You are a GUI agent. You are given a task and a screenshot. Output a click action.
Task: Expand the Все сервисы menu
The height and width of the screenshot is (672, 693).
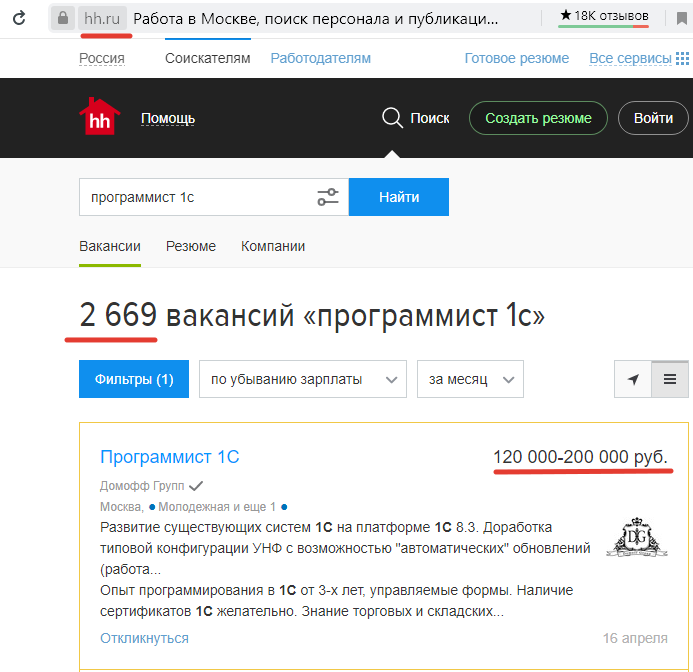pyautogui.click(x=630, y=58)
